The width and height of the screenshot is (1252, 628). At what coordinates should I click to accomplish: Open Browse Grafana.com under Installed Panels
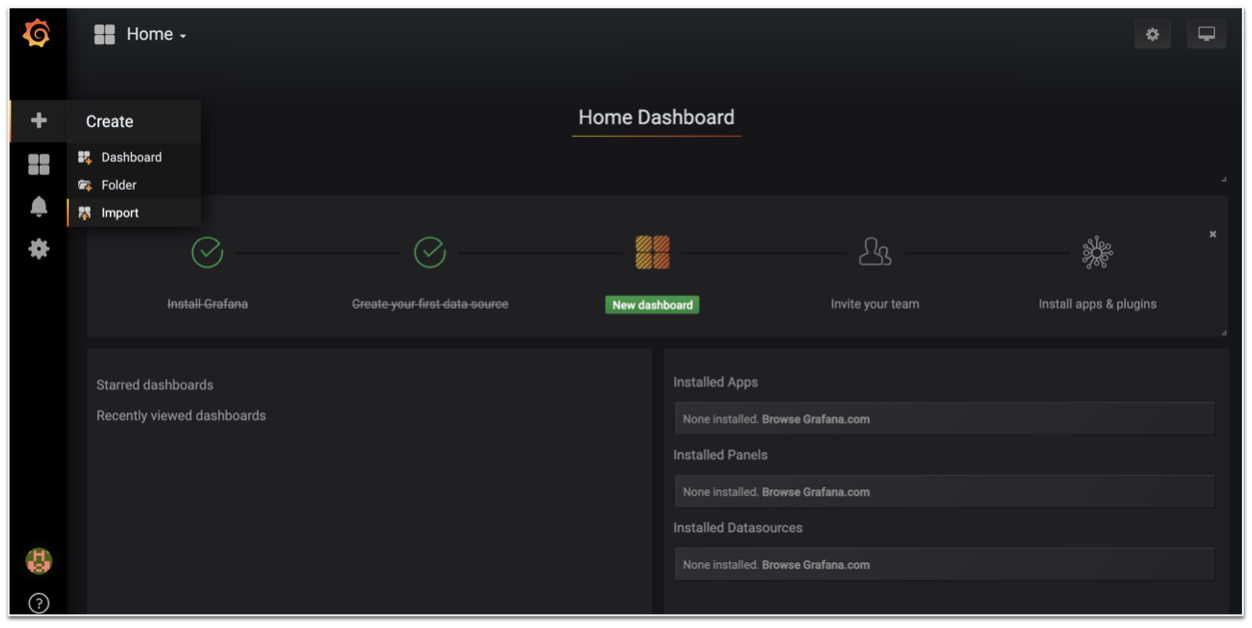coord(816,492)
